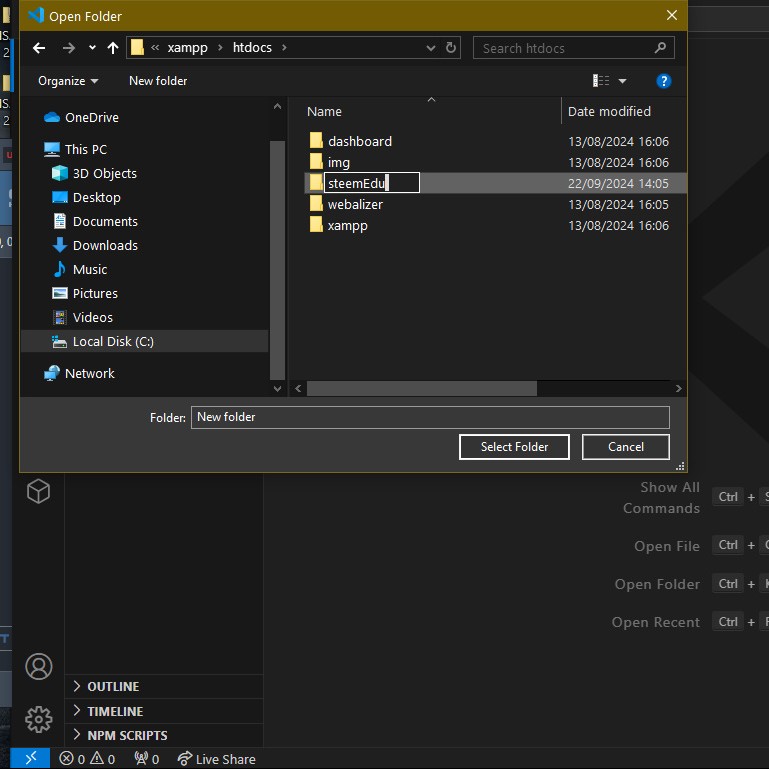The image size is (769, 769).
Task: Refresh the htdocs folder view
Action: [451, 48]
